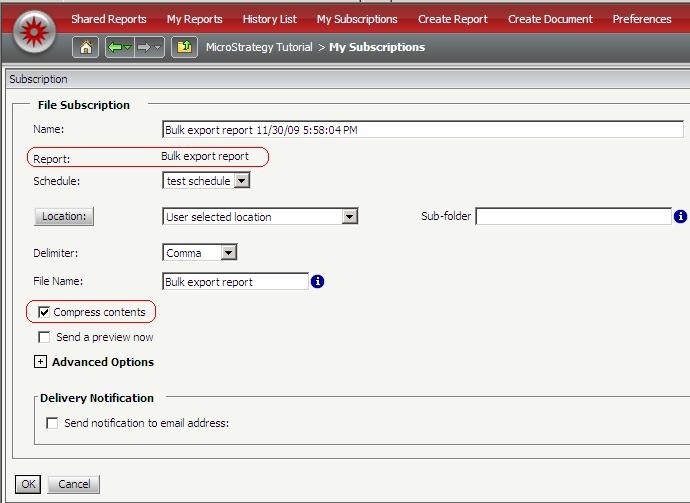Check Send a preview now
Image resolution: width=690 pixels, height=503 pixels.
(44, 337)
